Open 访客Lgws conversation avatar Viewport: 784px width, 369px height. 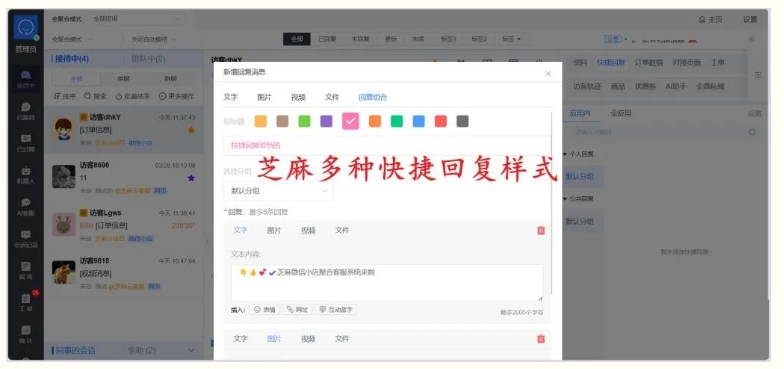pyautogui.click(x=64, y=224)
